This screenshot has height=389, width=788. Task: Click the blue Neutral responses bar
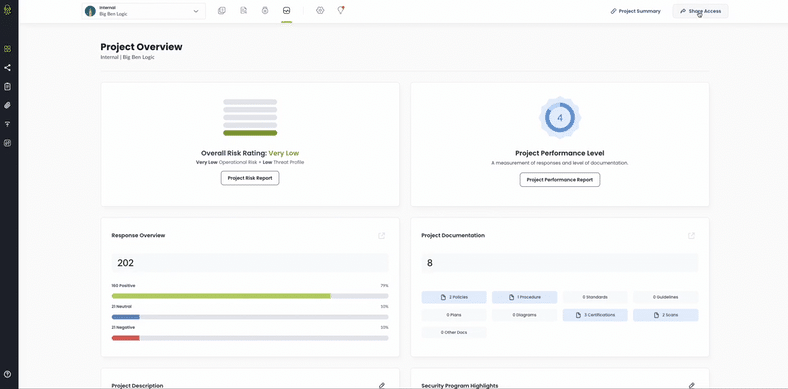pos(126,317)
